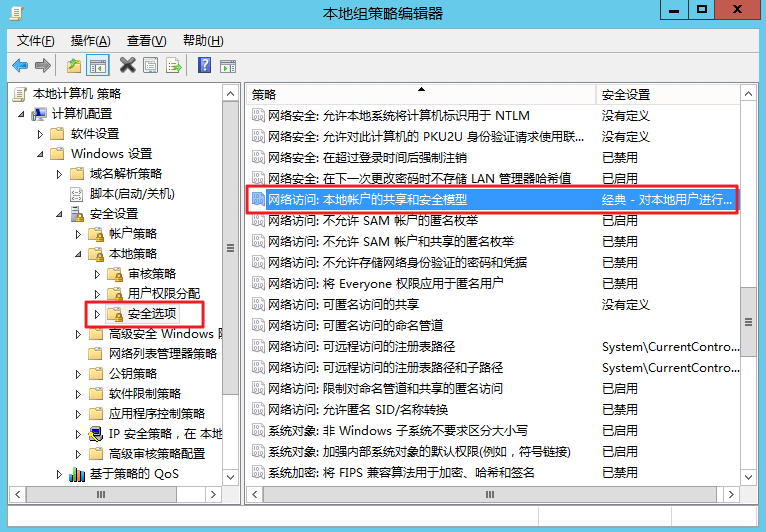Toggle the show/hide console tree icon
The height and width of the screenshot is (532, 766).
pyautogui.click(x=98, y=65)
